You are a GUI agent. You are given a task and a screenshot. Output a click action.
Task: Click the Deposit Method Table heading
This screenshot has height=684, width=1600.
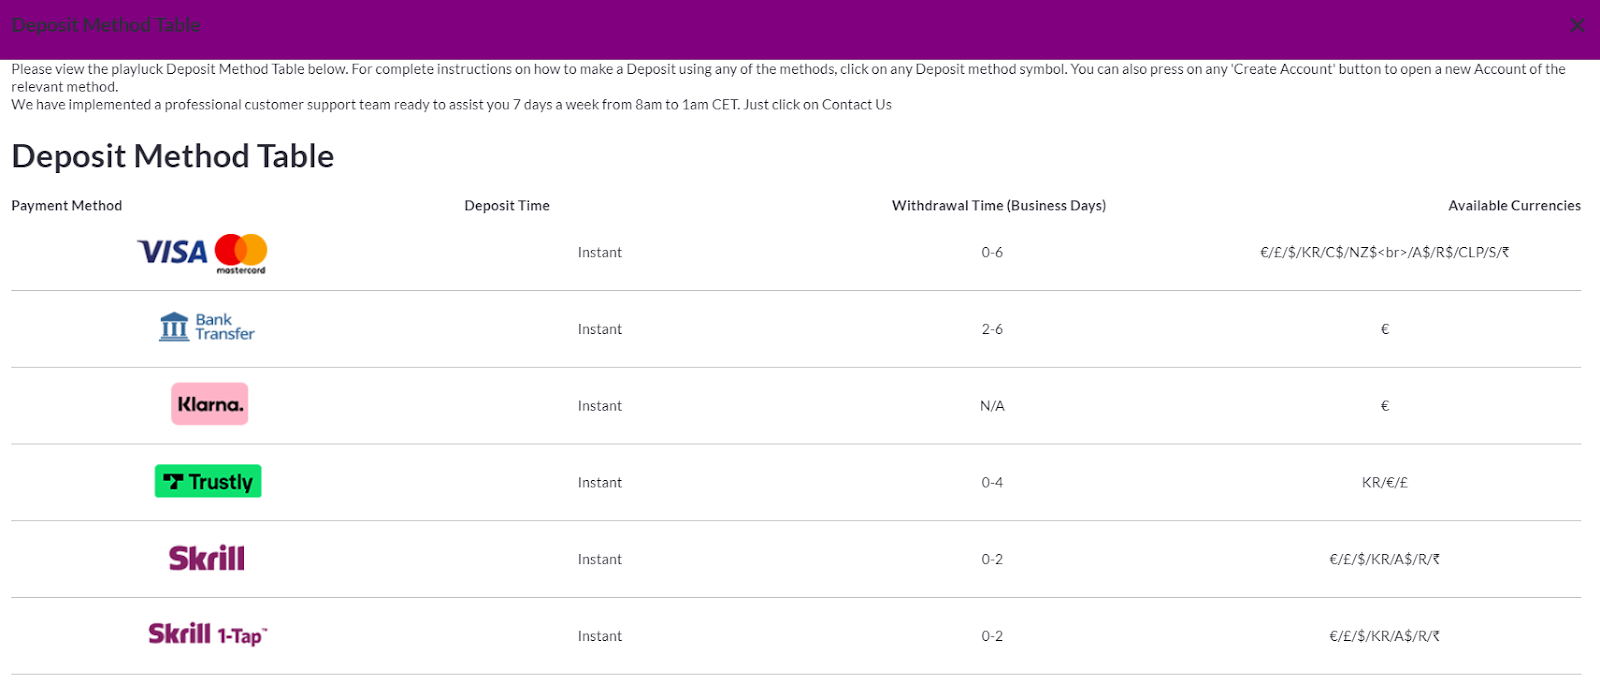point(173,156)
